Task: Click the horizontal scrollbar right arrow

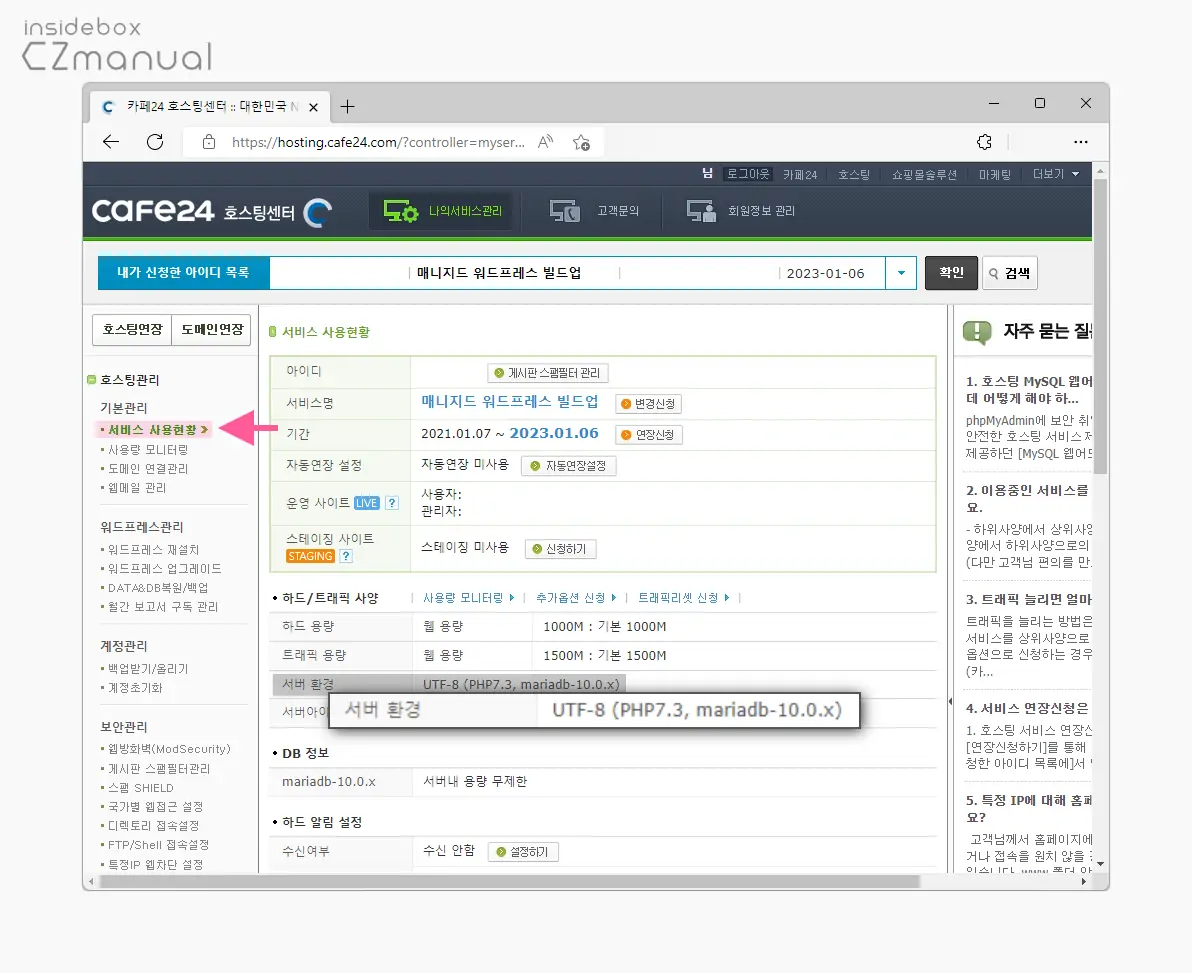Action: (x=1084, y=882)
